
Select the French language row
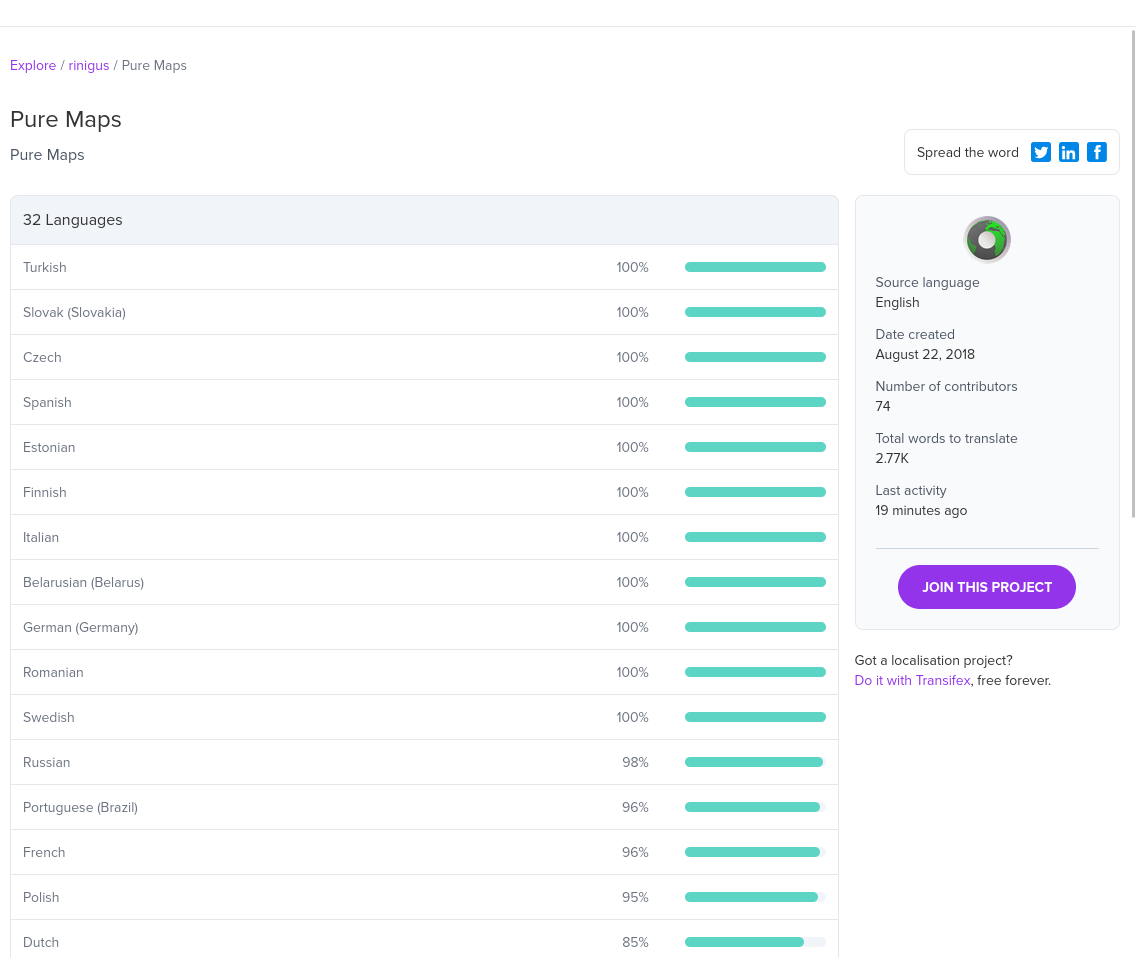coord(425,852)
